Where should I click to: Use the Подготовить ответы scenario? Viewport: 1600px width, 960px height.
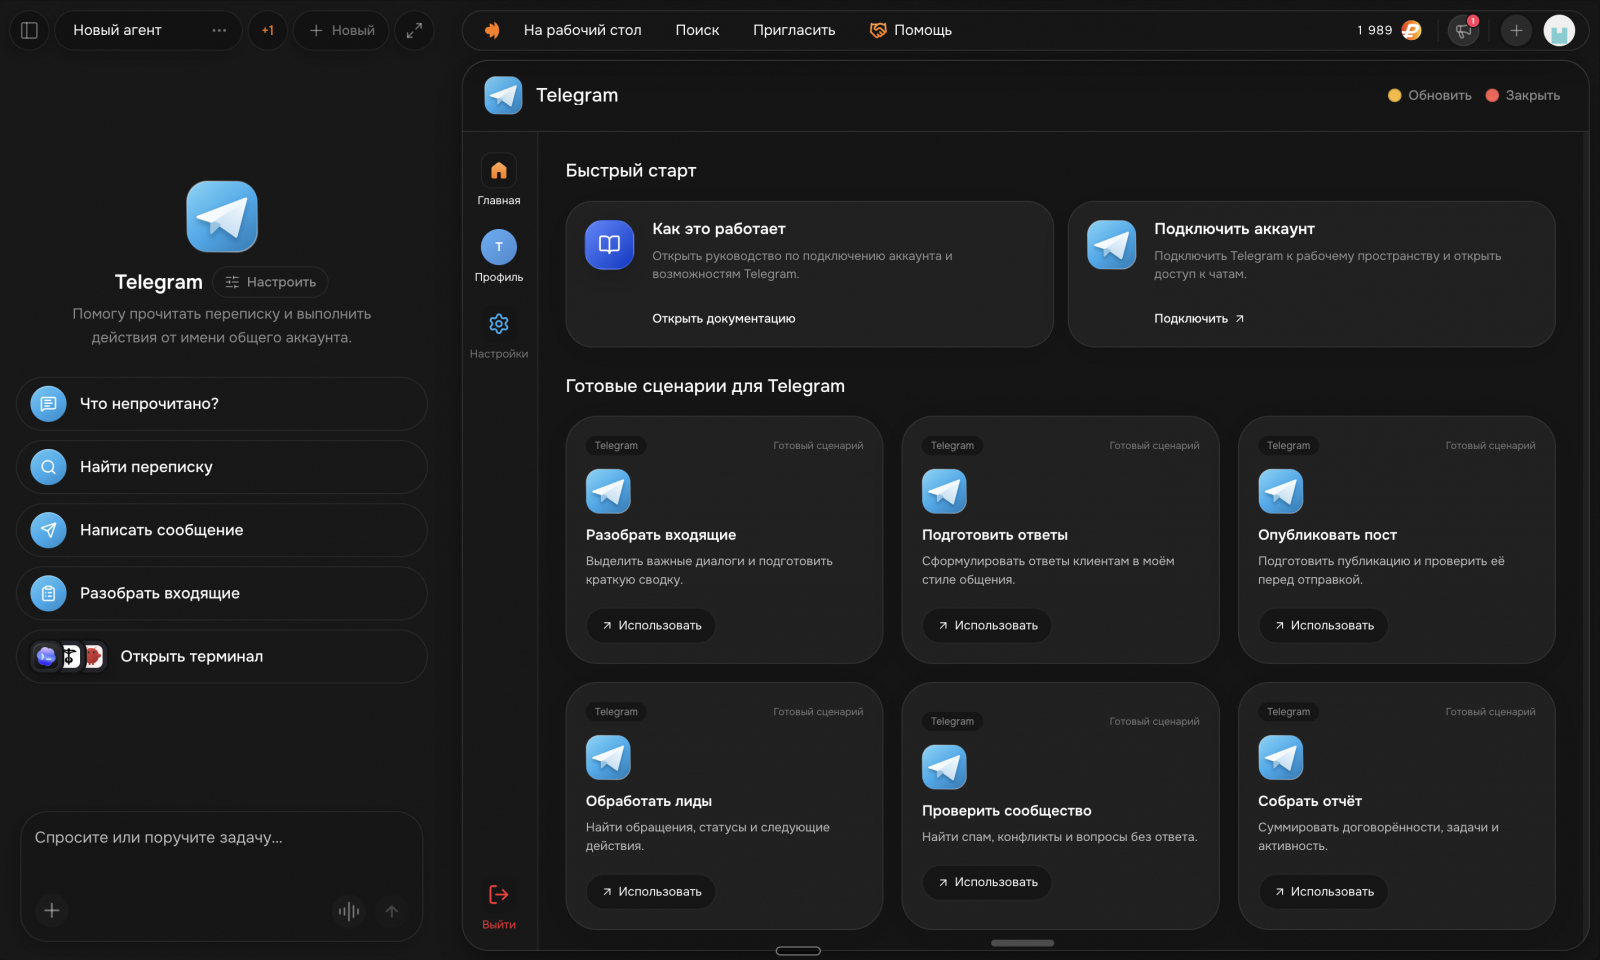(x=987, y=625)
